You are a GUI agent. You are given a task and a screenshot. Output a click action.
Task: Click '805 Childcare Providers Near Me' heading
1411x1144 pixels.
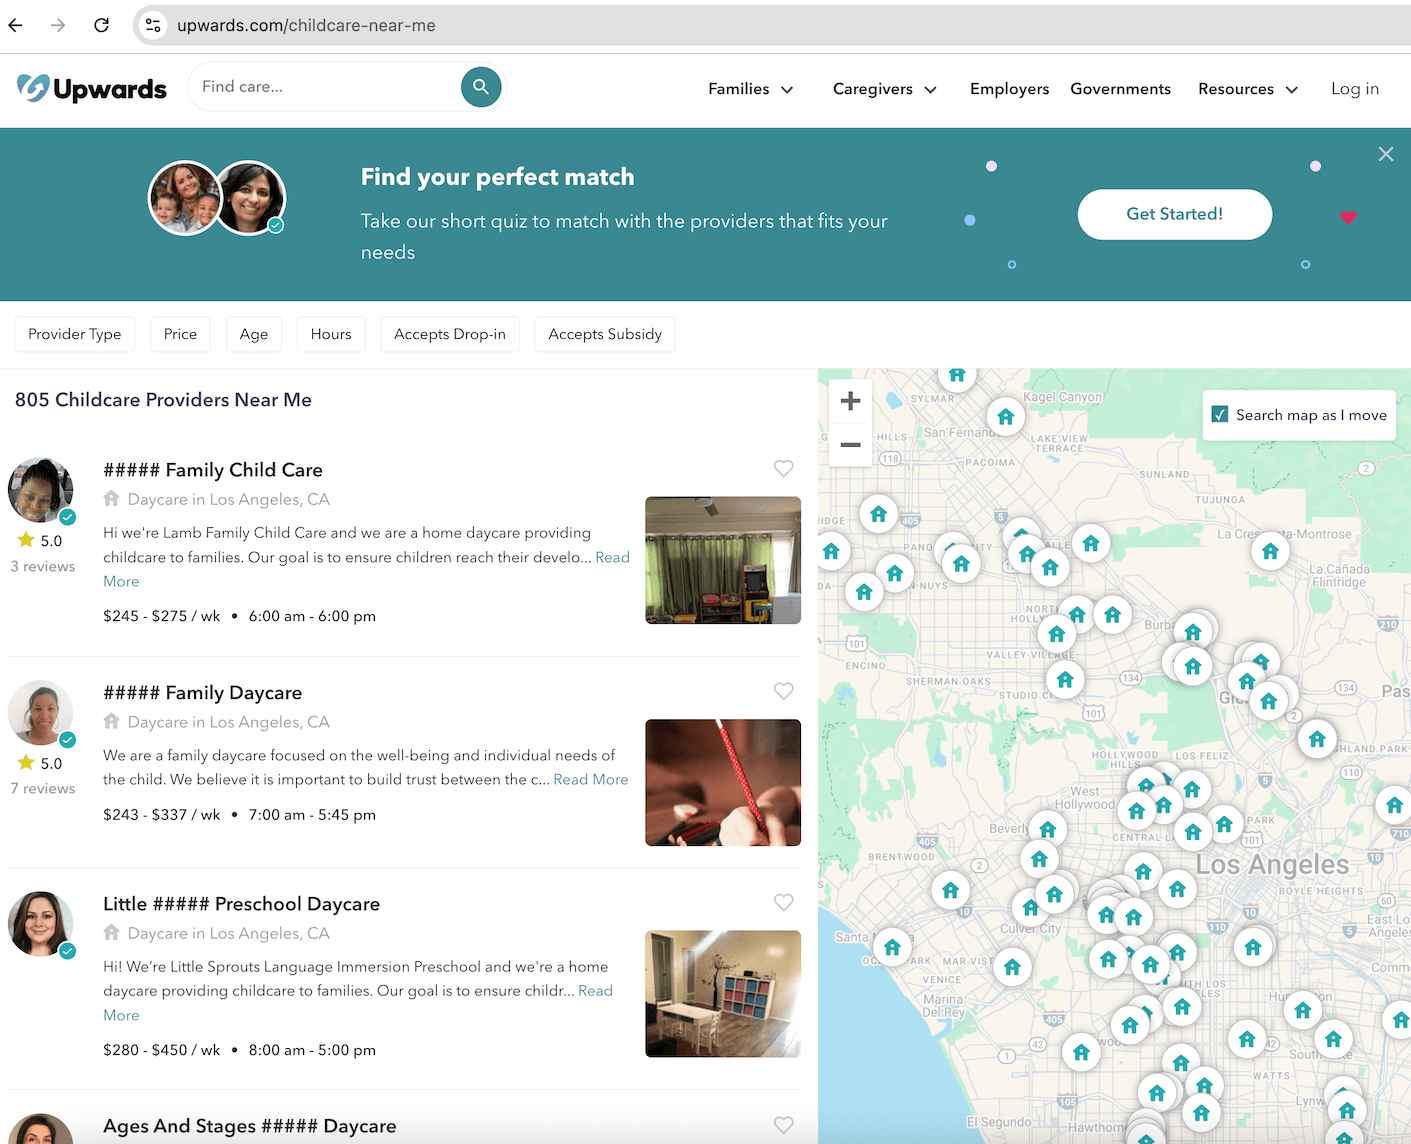[163, 400]
